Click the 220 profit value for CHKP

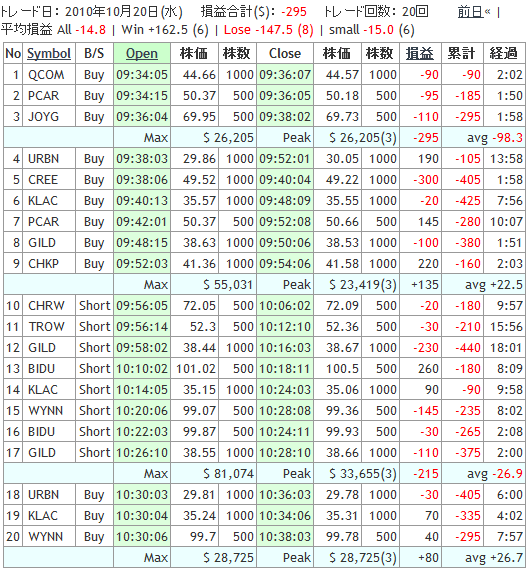(x=428, y=264)
